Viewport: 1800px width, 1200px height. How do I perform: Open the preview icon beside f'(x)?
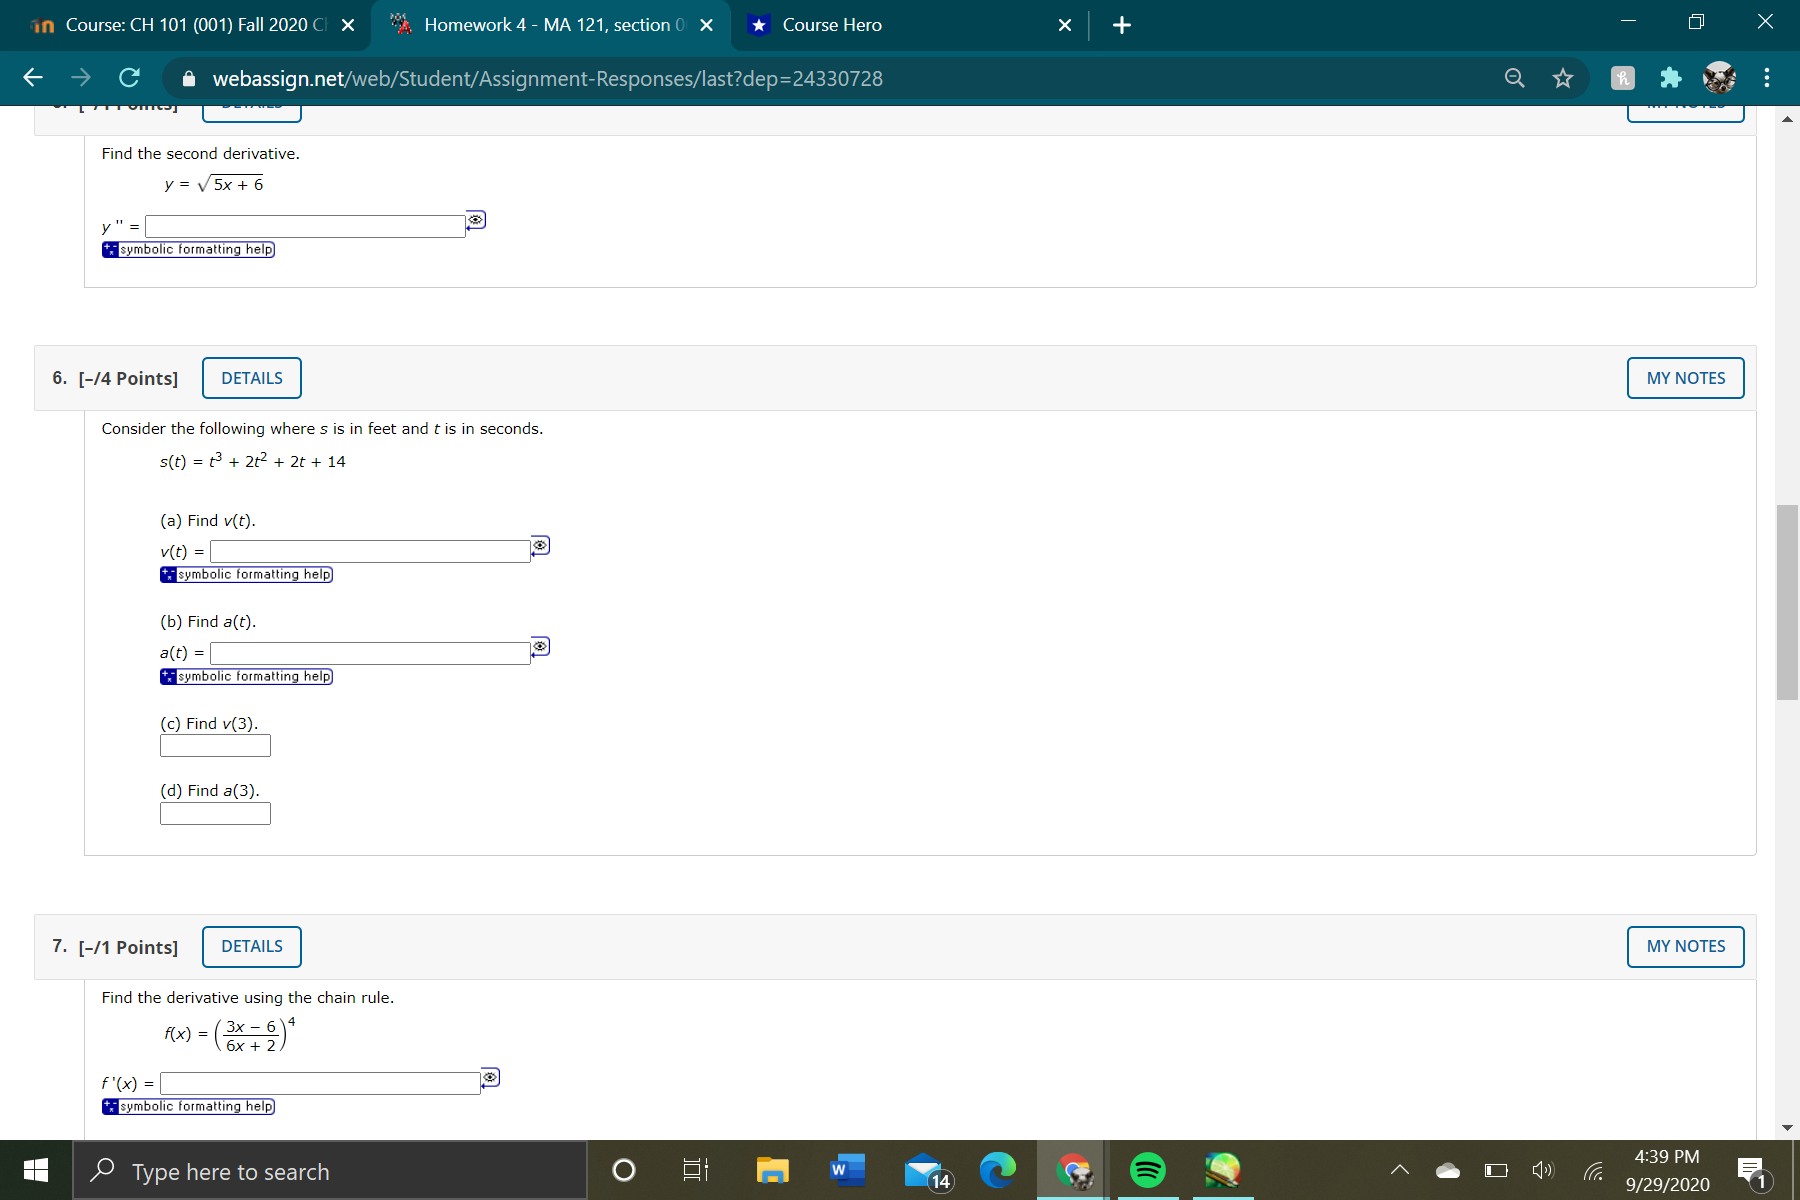[490, 1077]
